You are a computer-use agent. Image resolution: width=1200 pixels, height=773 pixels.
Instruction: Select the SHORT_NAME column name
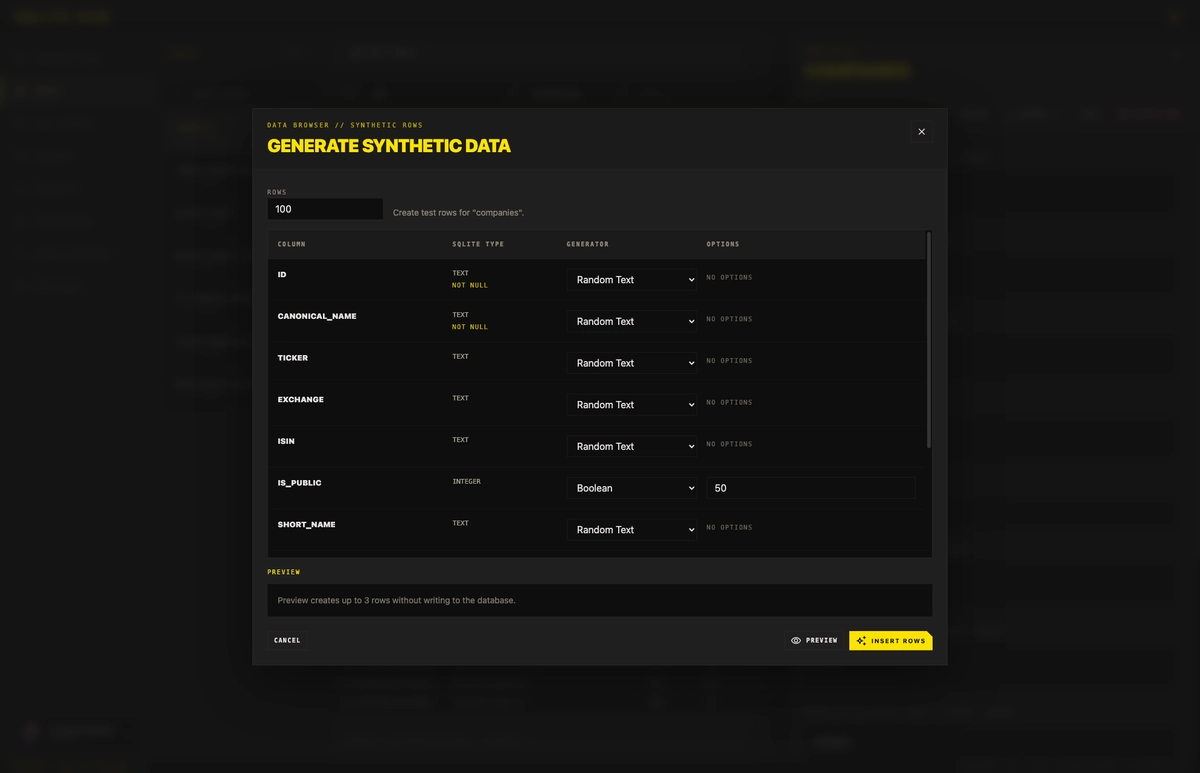coord(307,525)
